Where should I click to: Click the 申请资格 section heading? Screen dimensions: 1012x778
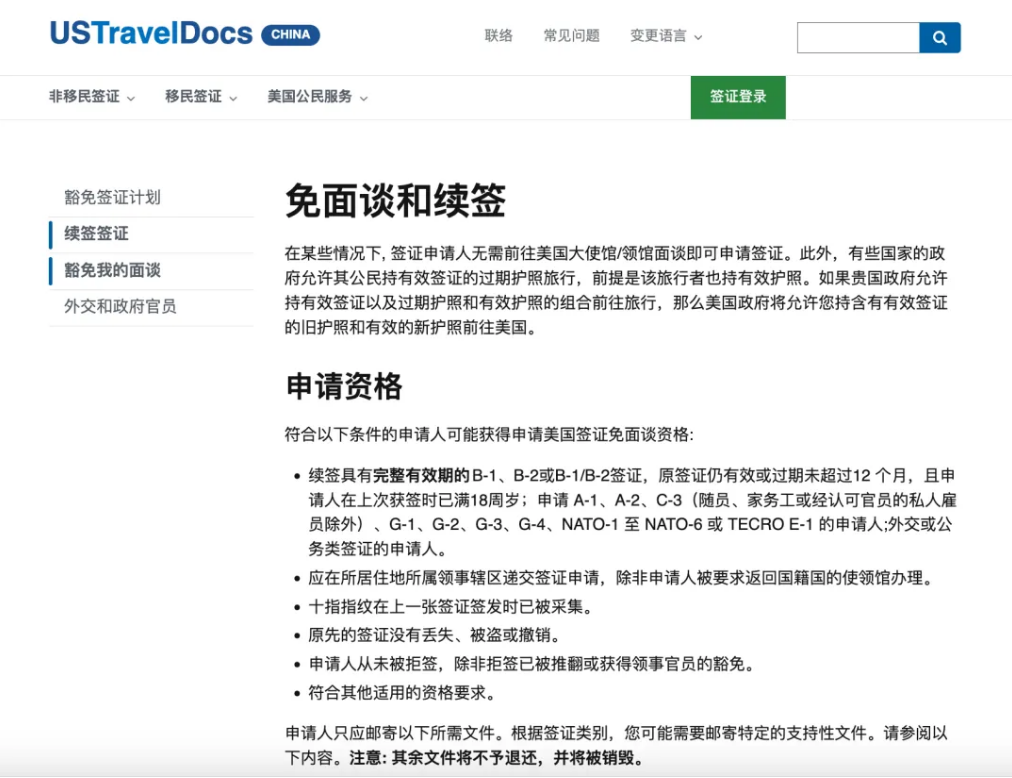coord(344,386)
